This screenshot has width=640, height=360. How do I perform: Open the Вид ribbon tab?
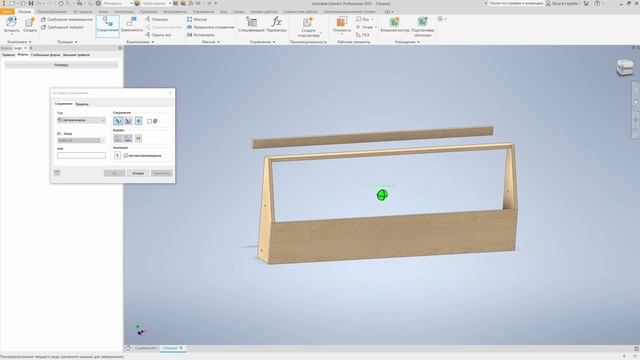tap(224, 11)
